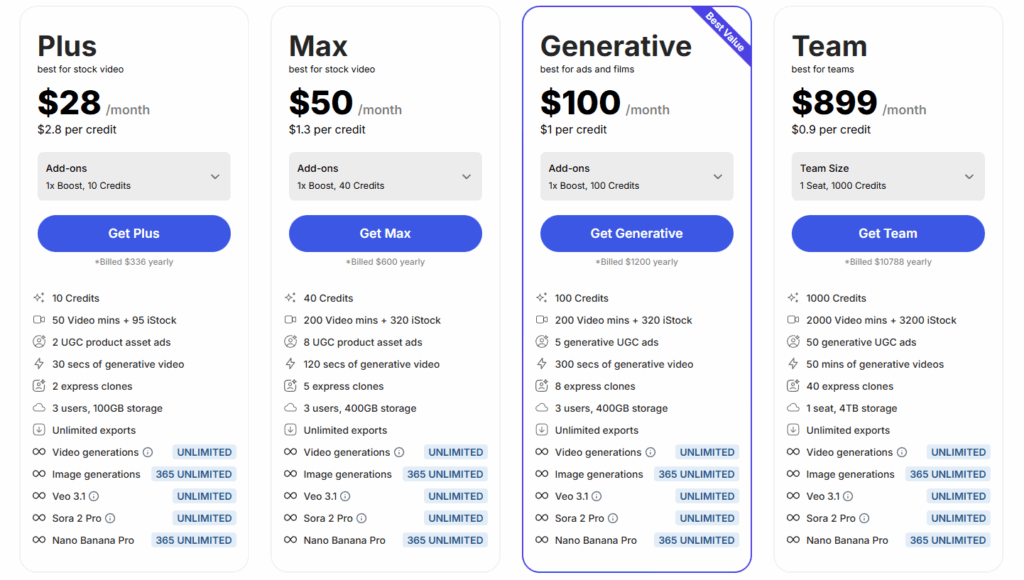Click the Get Team button
This screenshot has width=1024, height=580.
click(x=887, y=233)
